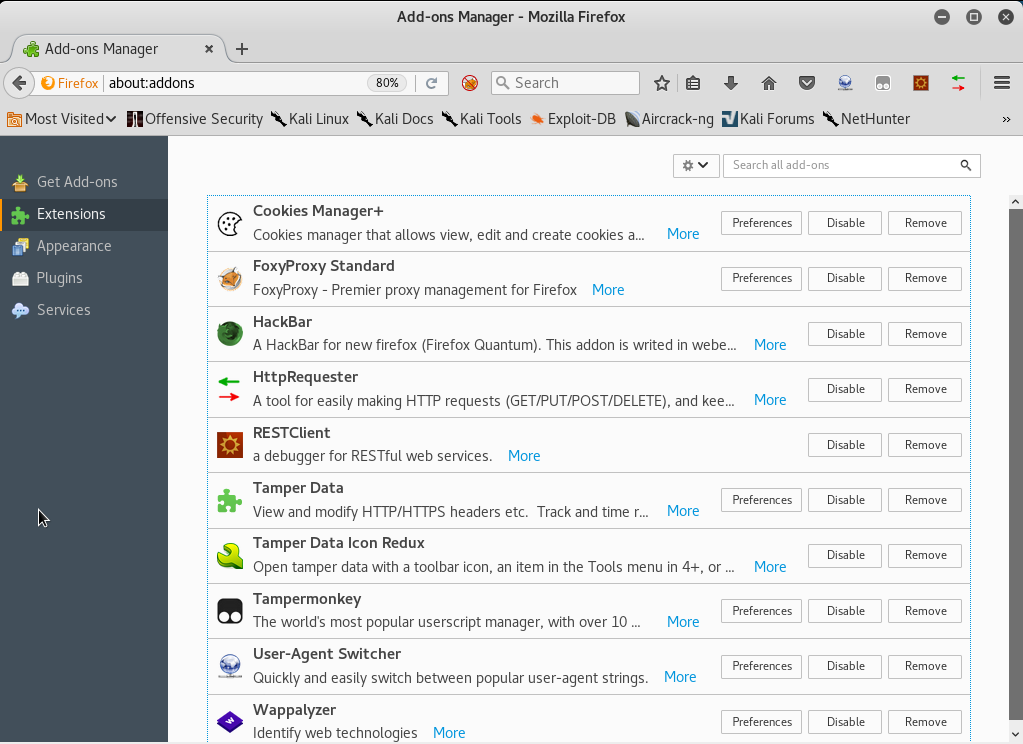
Task: Open the Downloads arrow icon
Action: click(730, 83)
